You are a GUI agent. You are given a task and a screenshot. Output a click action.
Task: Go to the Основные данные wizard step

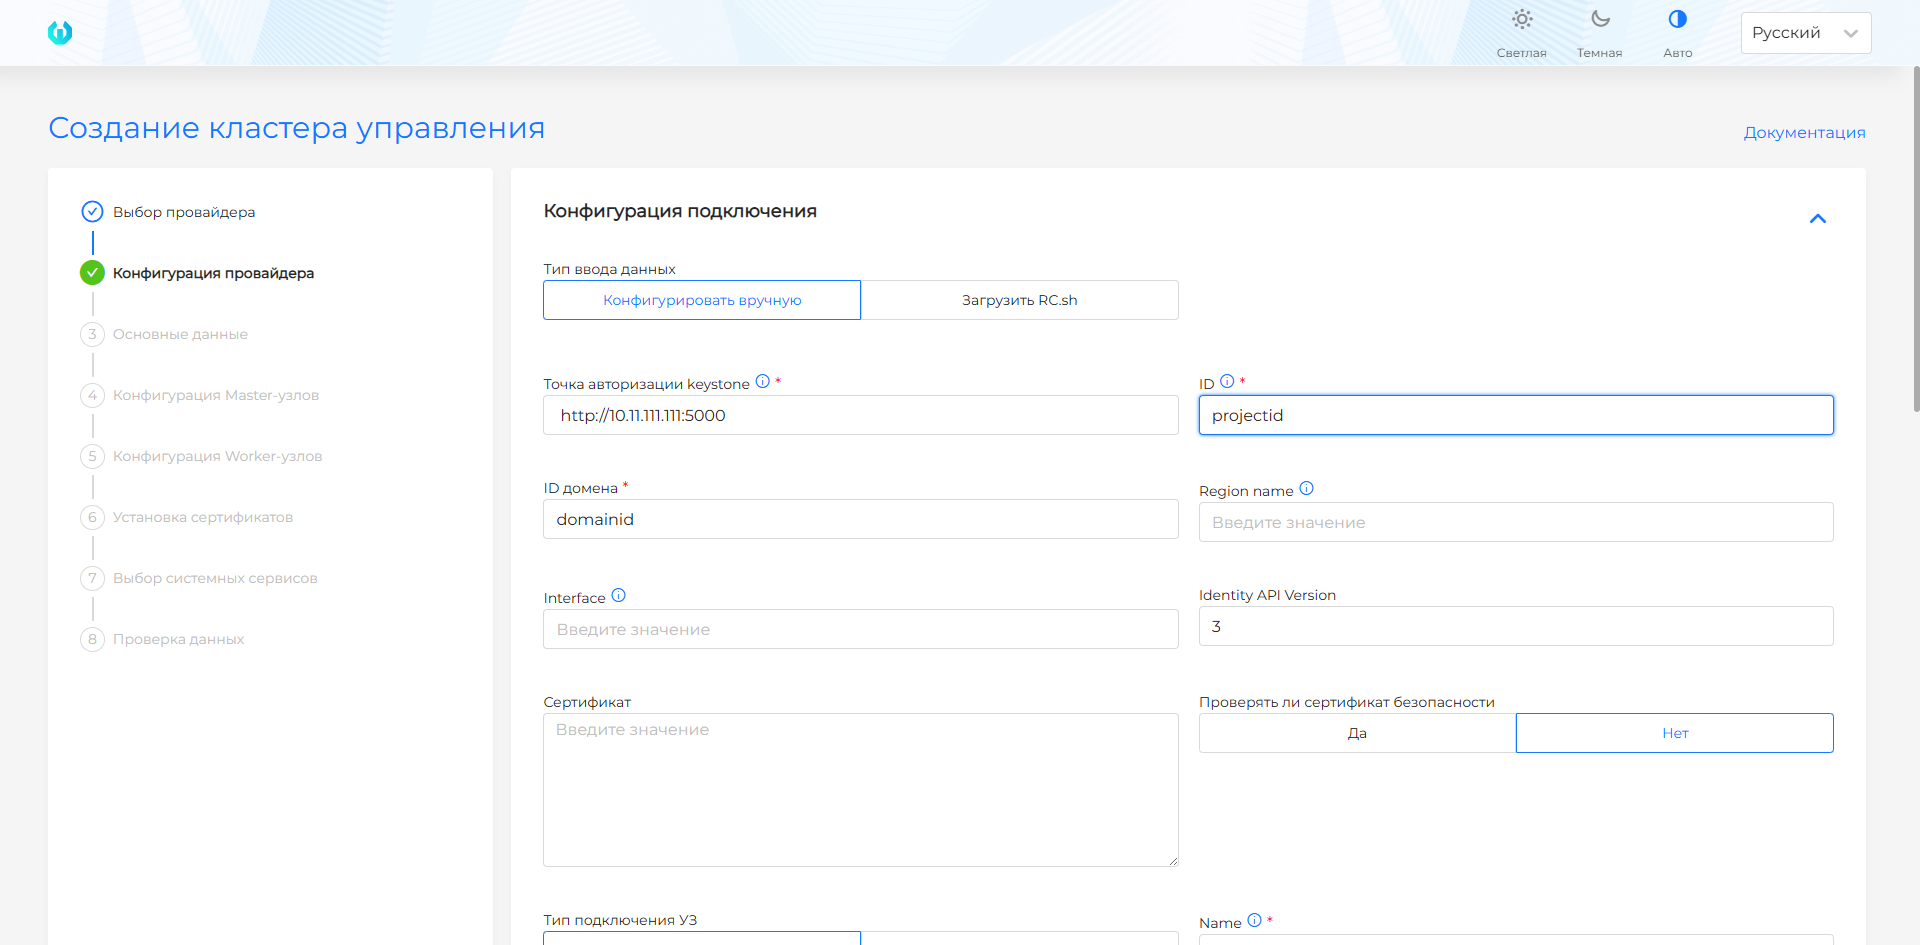(181, 334)
